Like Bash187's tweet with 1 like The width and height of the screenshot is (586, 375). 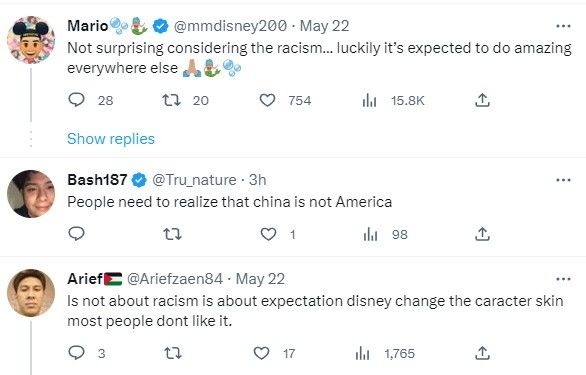[268, 234]
